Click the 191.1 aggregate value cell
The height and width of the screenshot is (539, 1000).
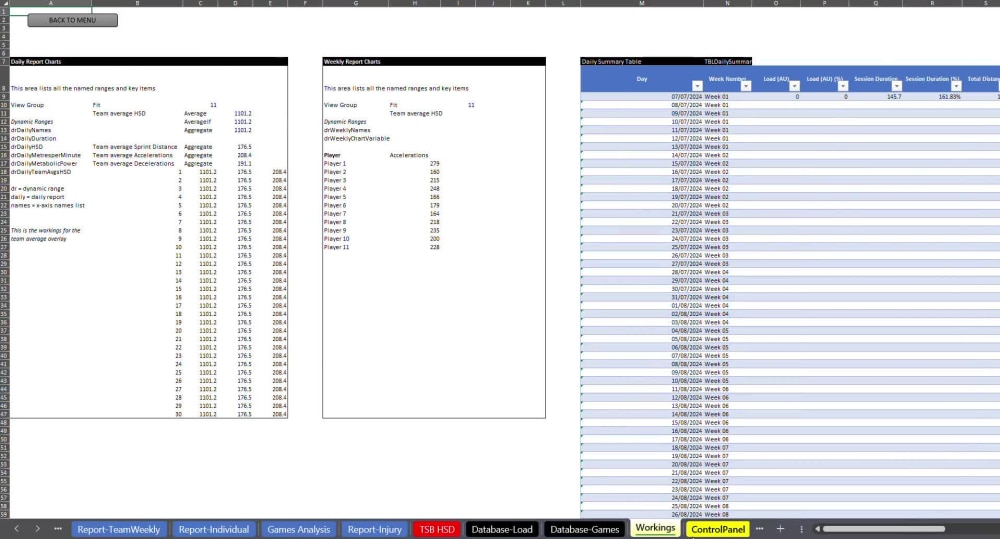[x=244, y=164]
